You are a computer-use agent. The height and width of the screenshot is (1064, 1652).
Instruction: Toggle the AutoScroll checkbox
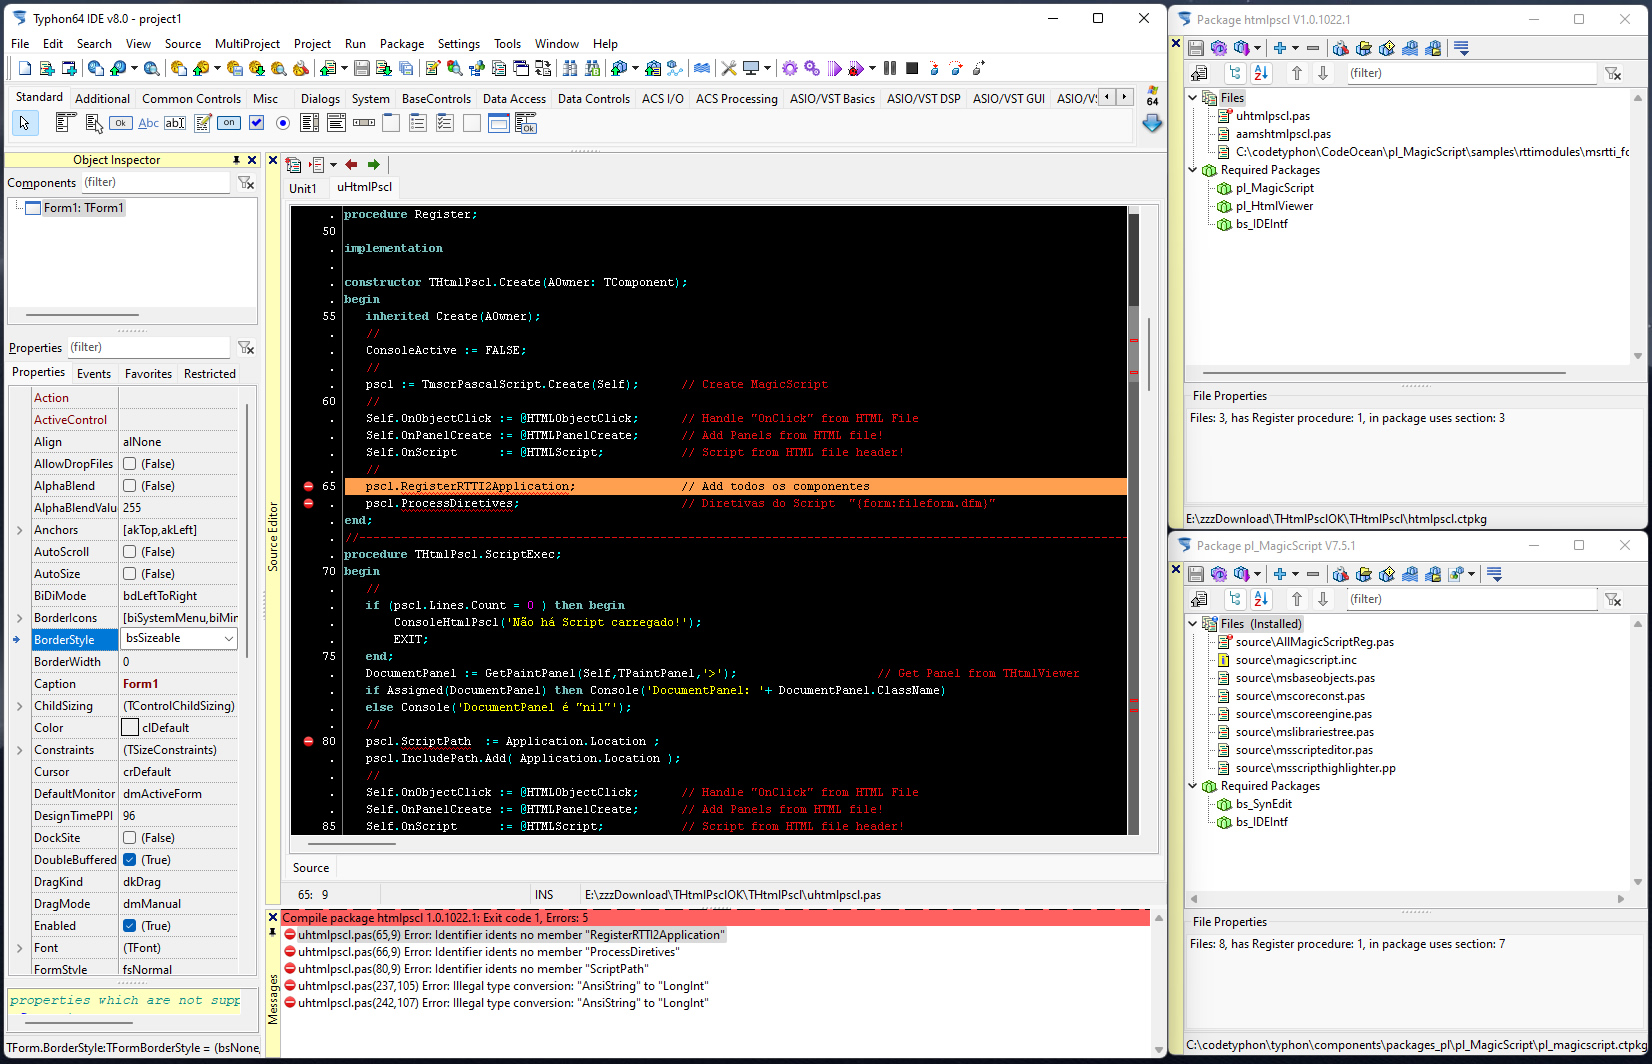tap(130, 552)
